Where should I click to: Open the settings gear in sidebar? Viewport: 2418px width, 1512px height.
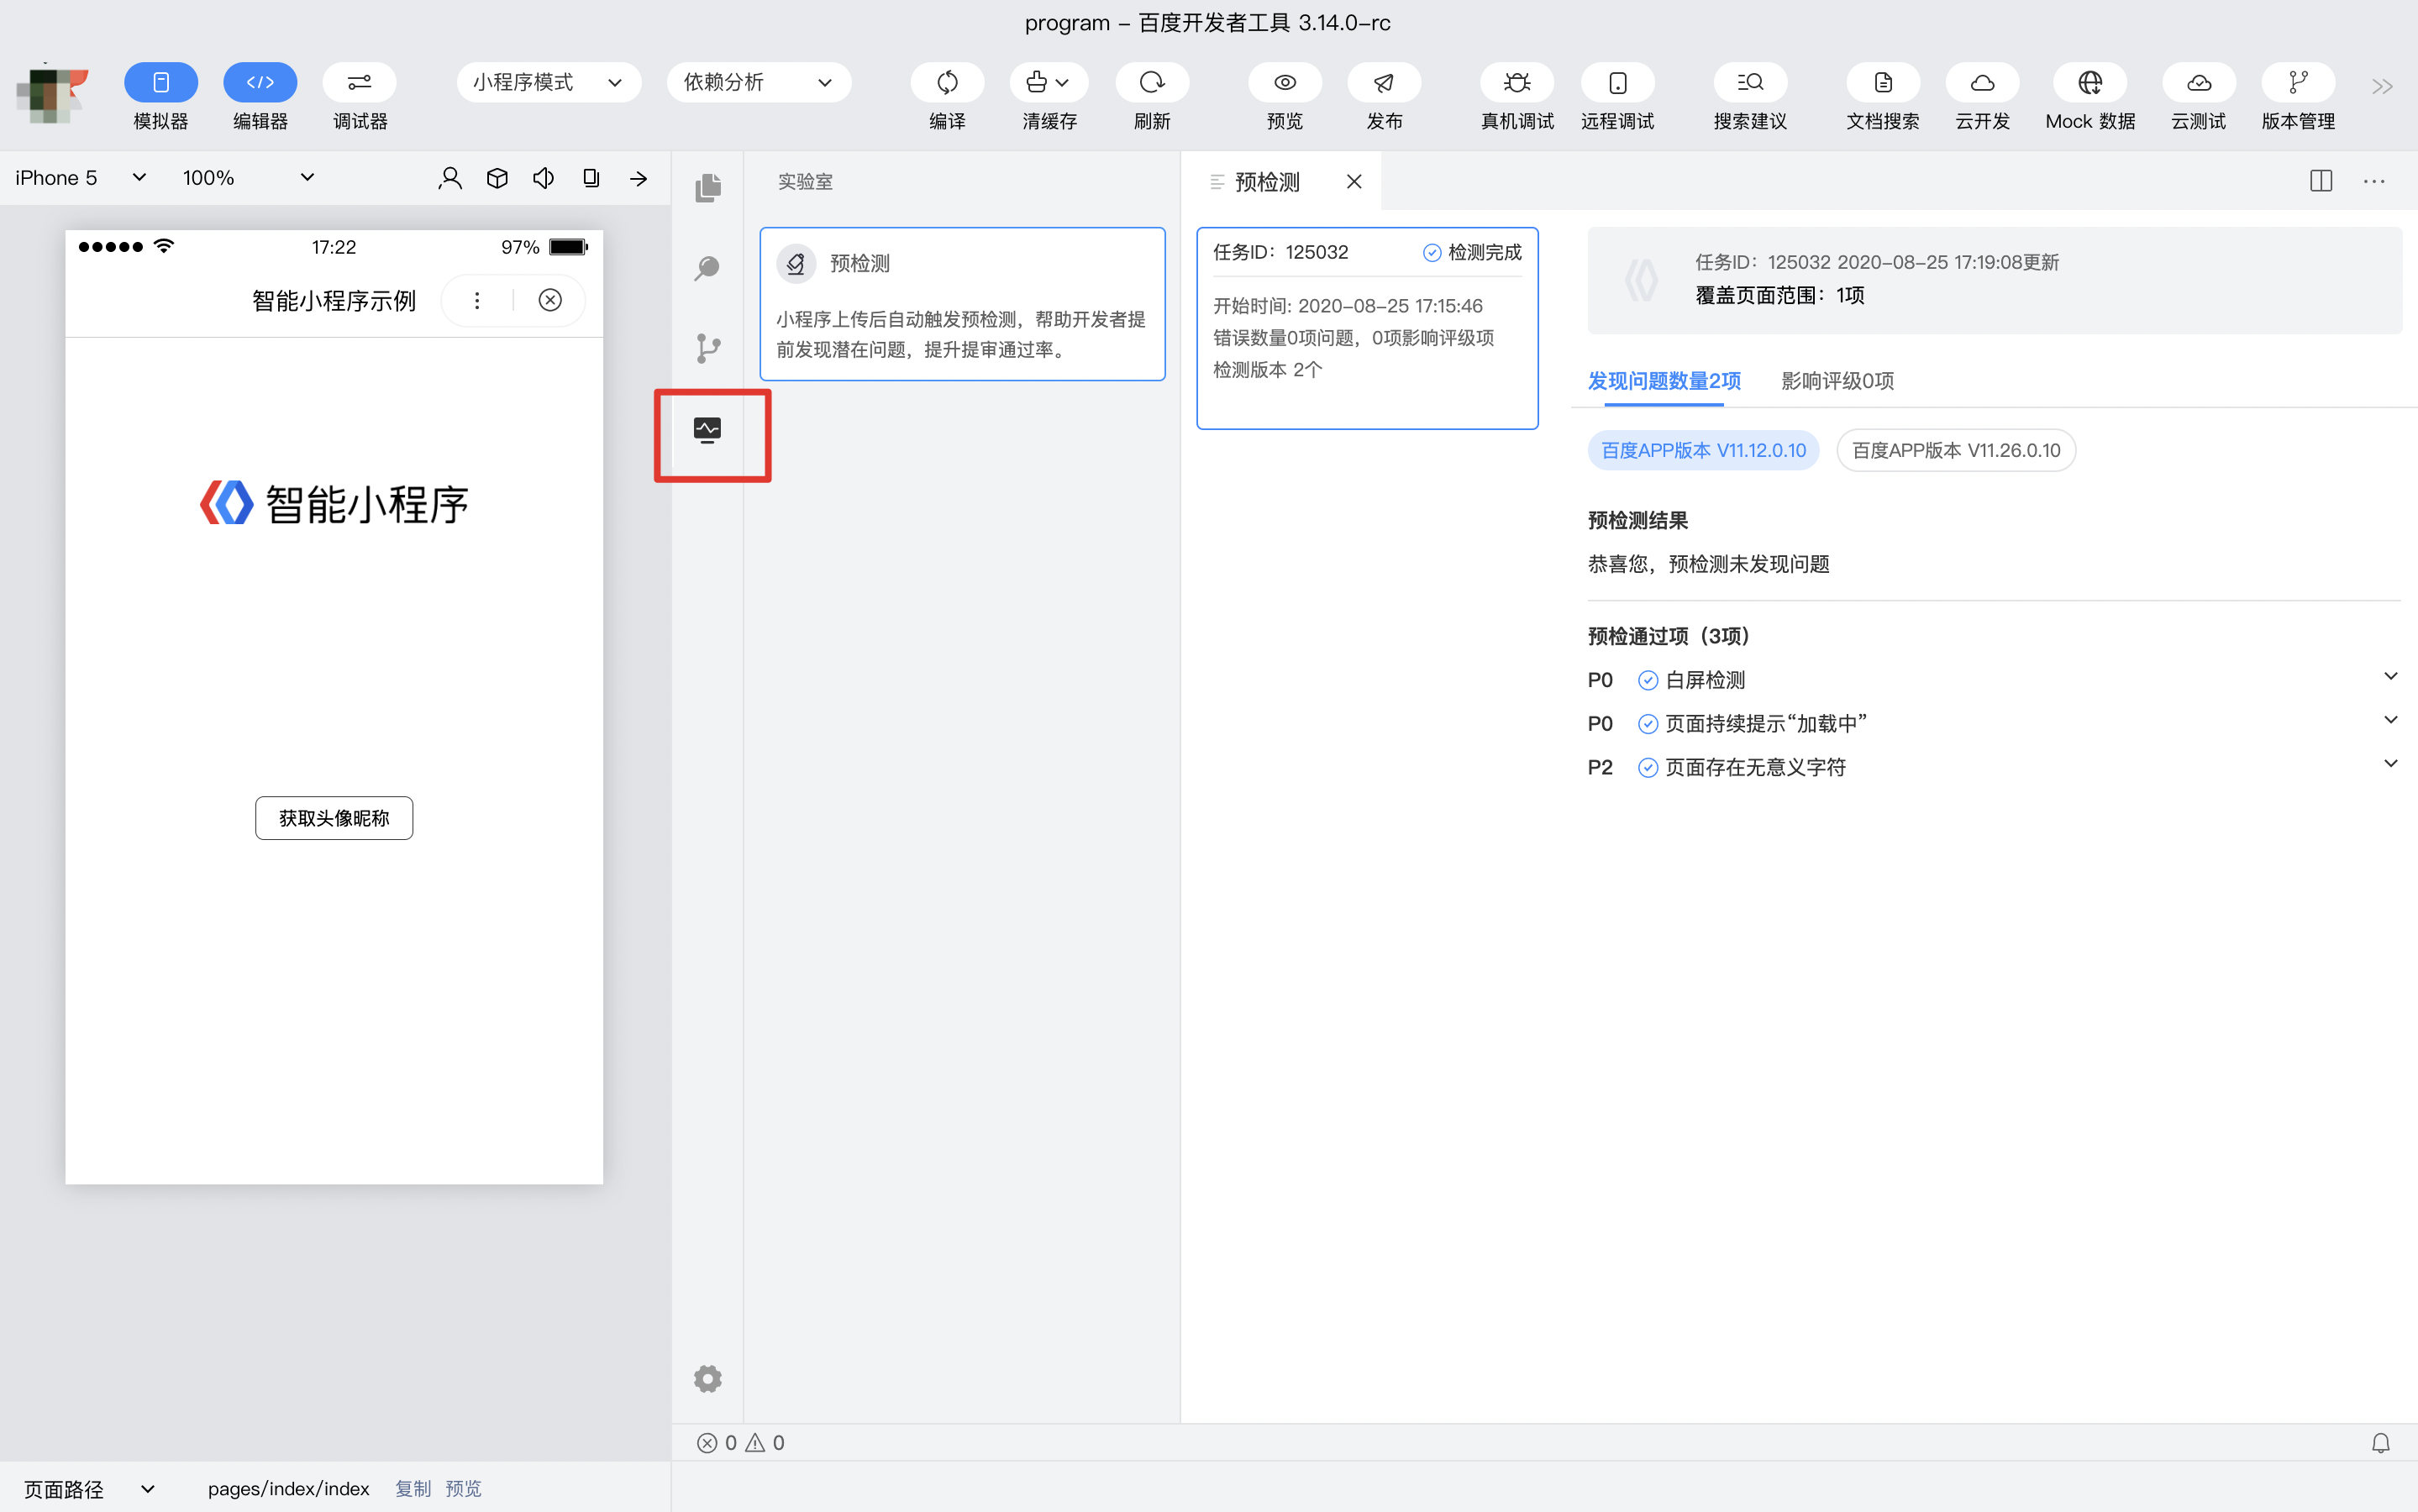point(708,1379)
